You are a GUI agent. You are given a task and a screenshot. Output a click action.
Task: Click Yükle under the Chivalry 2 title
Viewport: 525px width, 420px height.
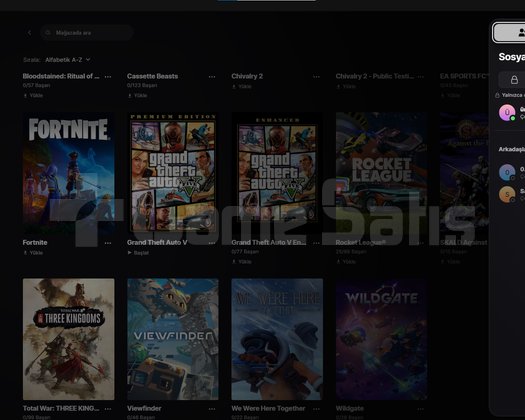(x=242, y=86)
